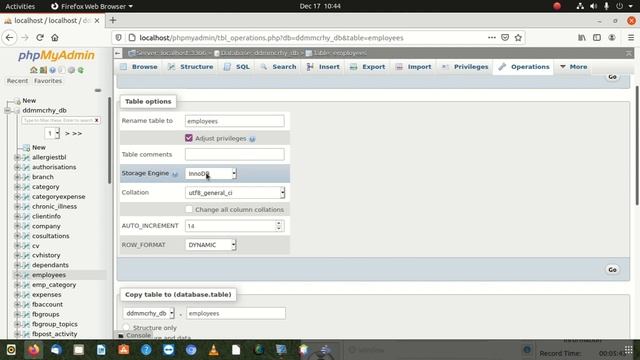Open help question-mark icon in dock

(x=146, y=350)
